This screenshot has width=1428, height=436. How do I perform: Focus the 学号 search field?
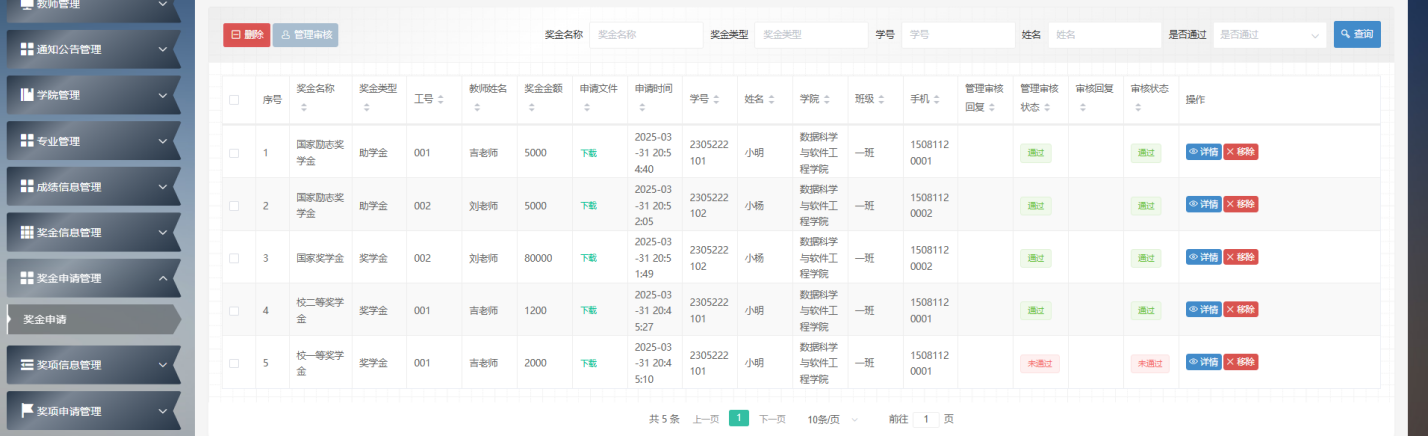tap(958, 35)
